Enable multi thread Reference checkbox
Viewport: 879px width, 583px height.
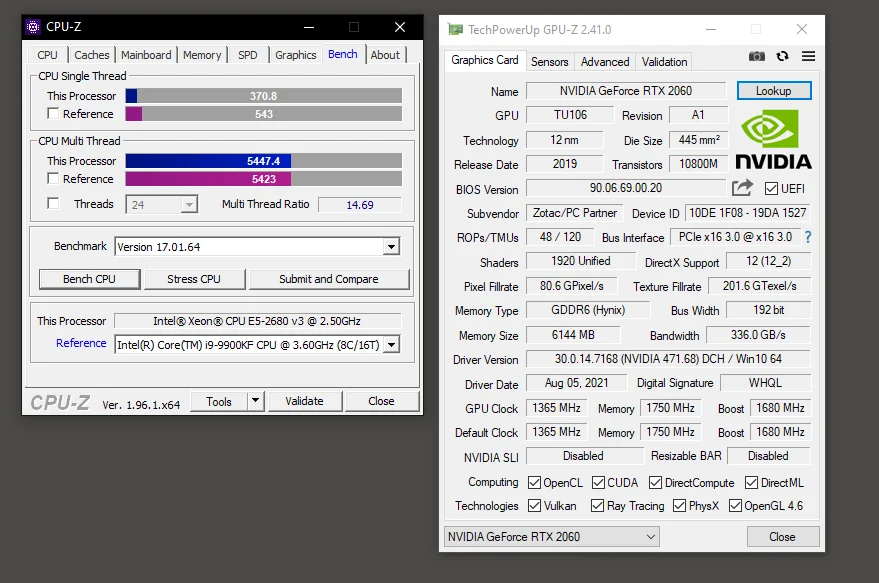[x=53, y=178]
